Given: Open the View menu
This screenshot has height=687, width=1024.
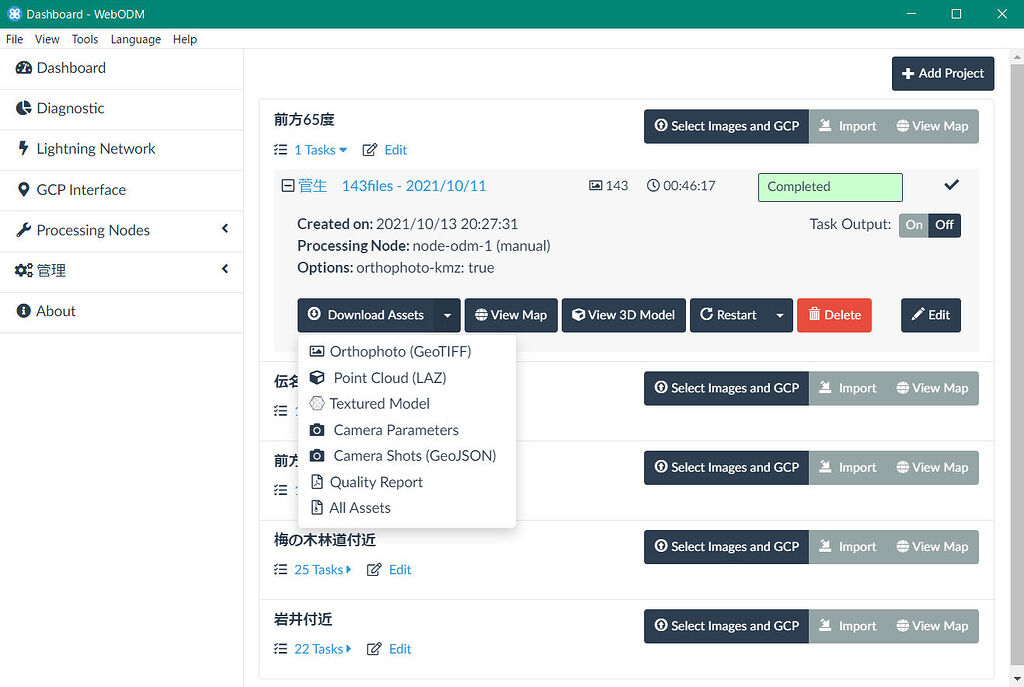Looking at the screenshot, I should [x=47, y=39].
